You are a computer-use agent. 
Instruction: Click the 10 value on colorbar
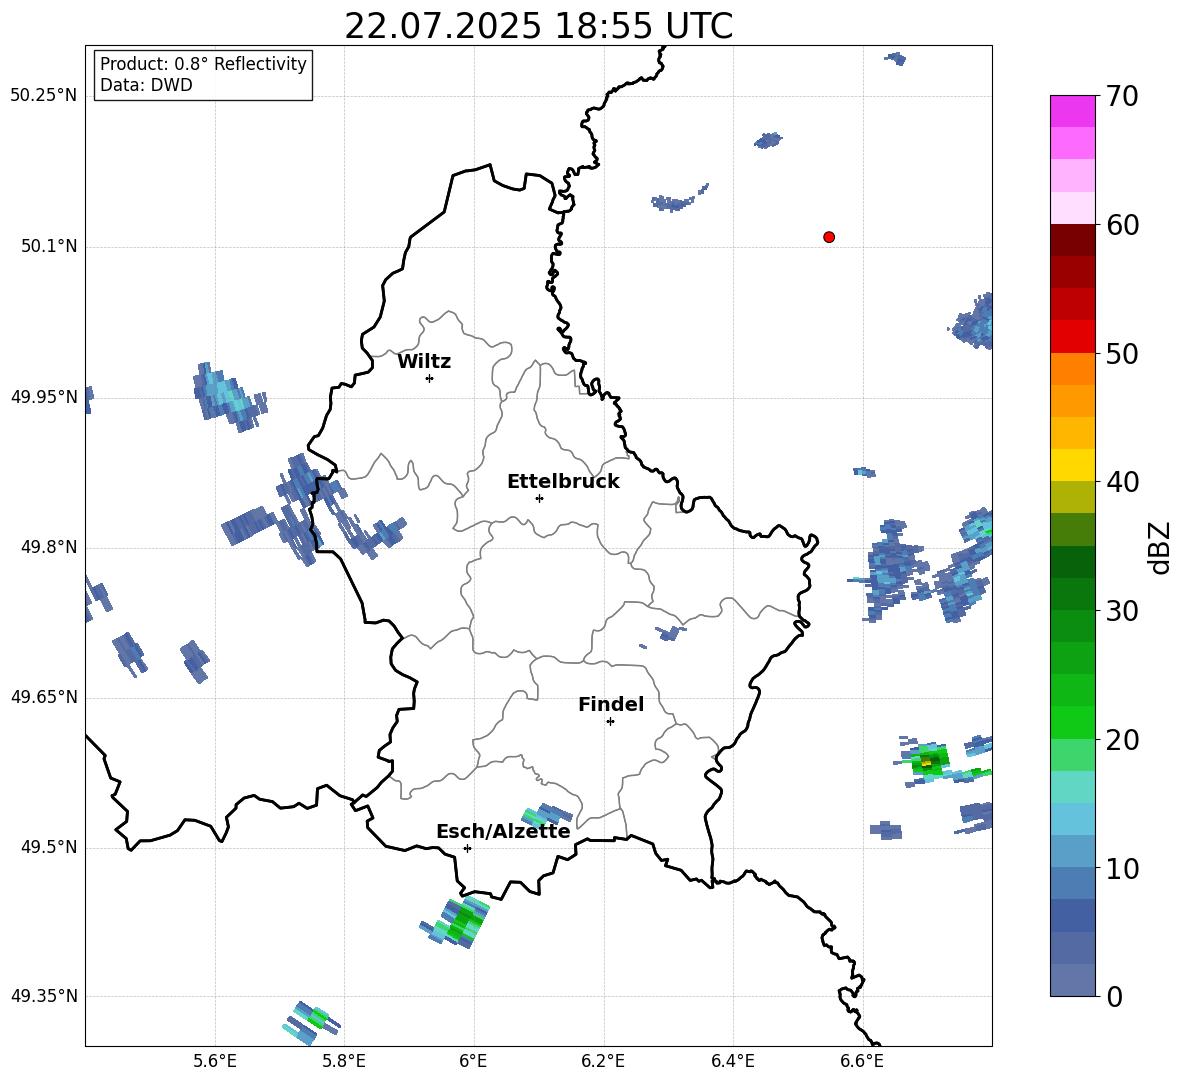1122,868
